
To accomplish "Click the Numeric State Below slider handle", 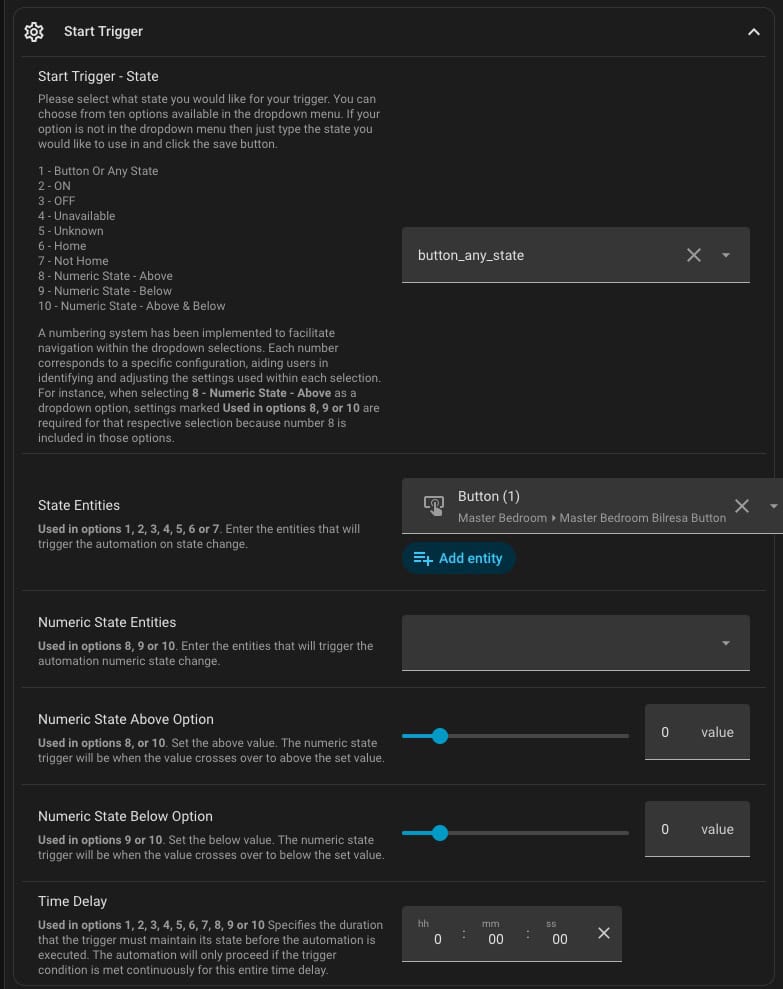I will pos(440,833).
